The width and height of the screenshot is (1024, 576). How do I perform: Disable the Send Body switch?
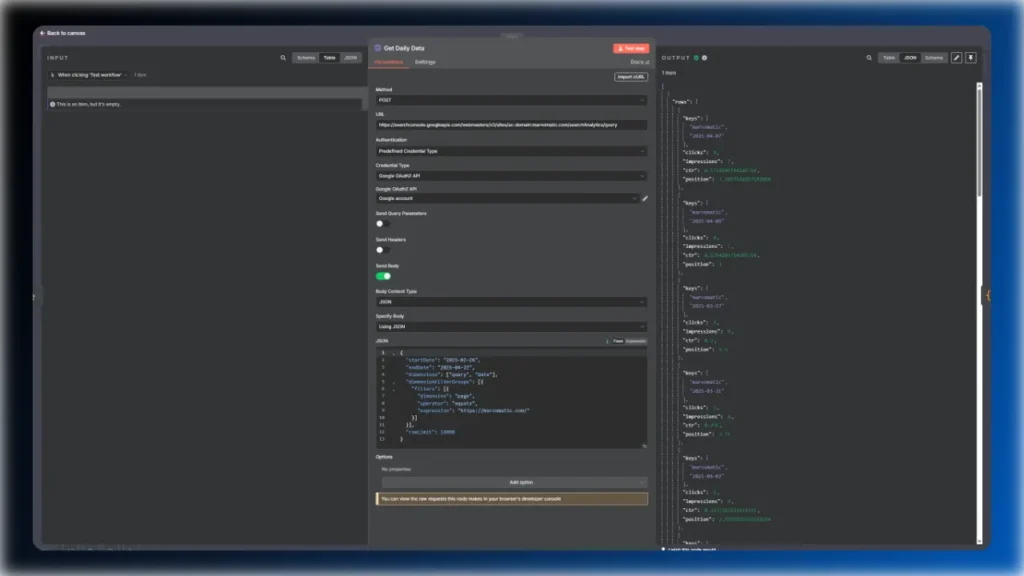tap(383, 276)
